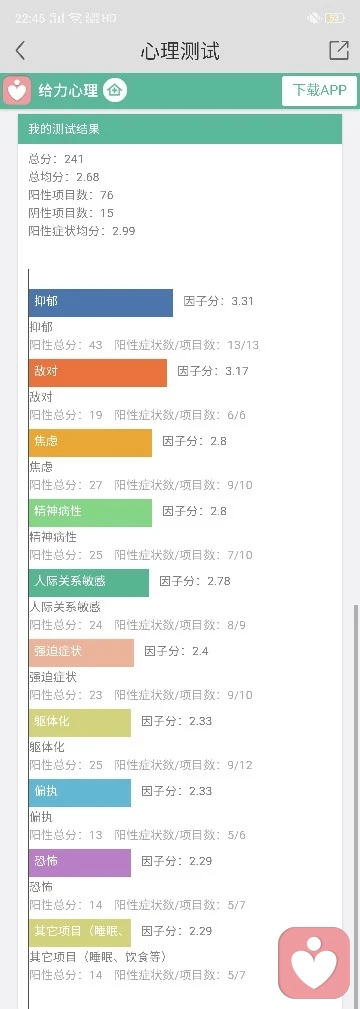Select the cyan 偏执 factor bar

[x=80, y=793]
